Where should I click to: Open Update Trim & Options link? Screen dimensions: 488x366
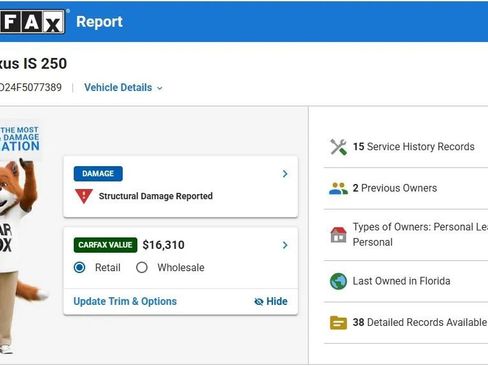point(125,301)
